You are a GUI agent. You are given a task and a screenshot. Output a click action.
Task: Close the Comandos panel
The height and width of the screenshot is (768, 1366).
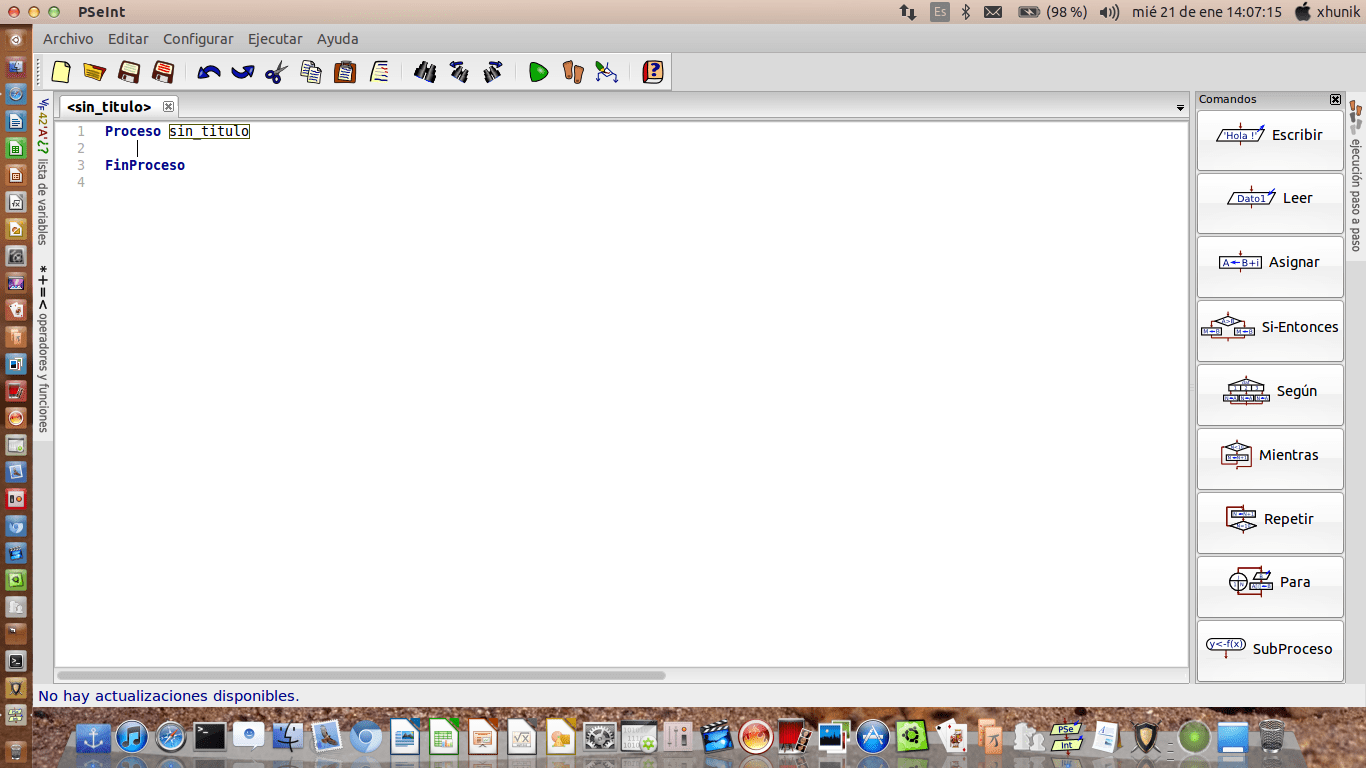click(x=1335, y=99)
